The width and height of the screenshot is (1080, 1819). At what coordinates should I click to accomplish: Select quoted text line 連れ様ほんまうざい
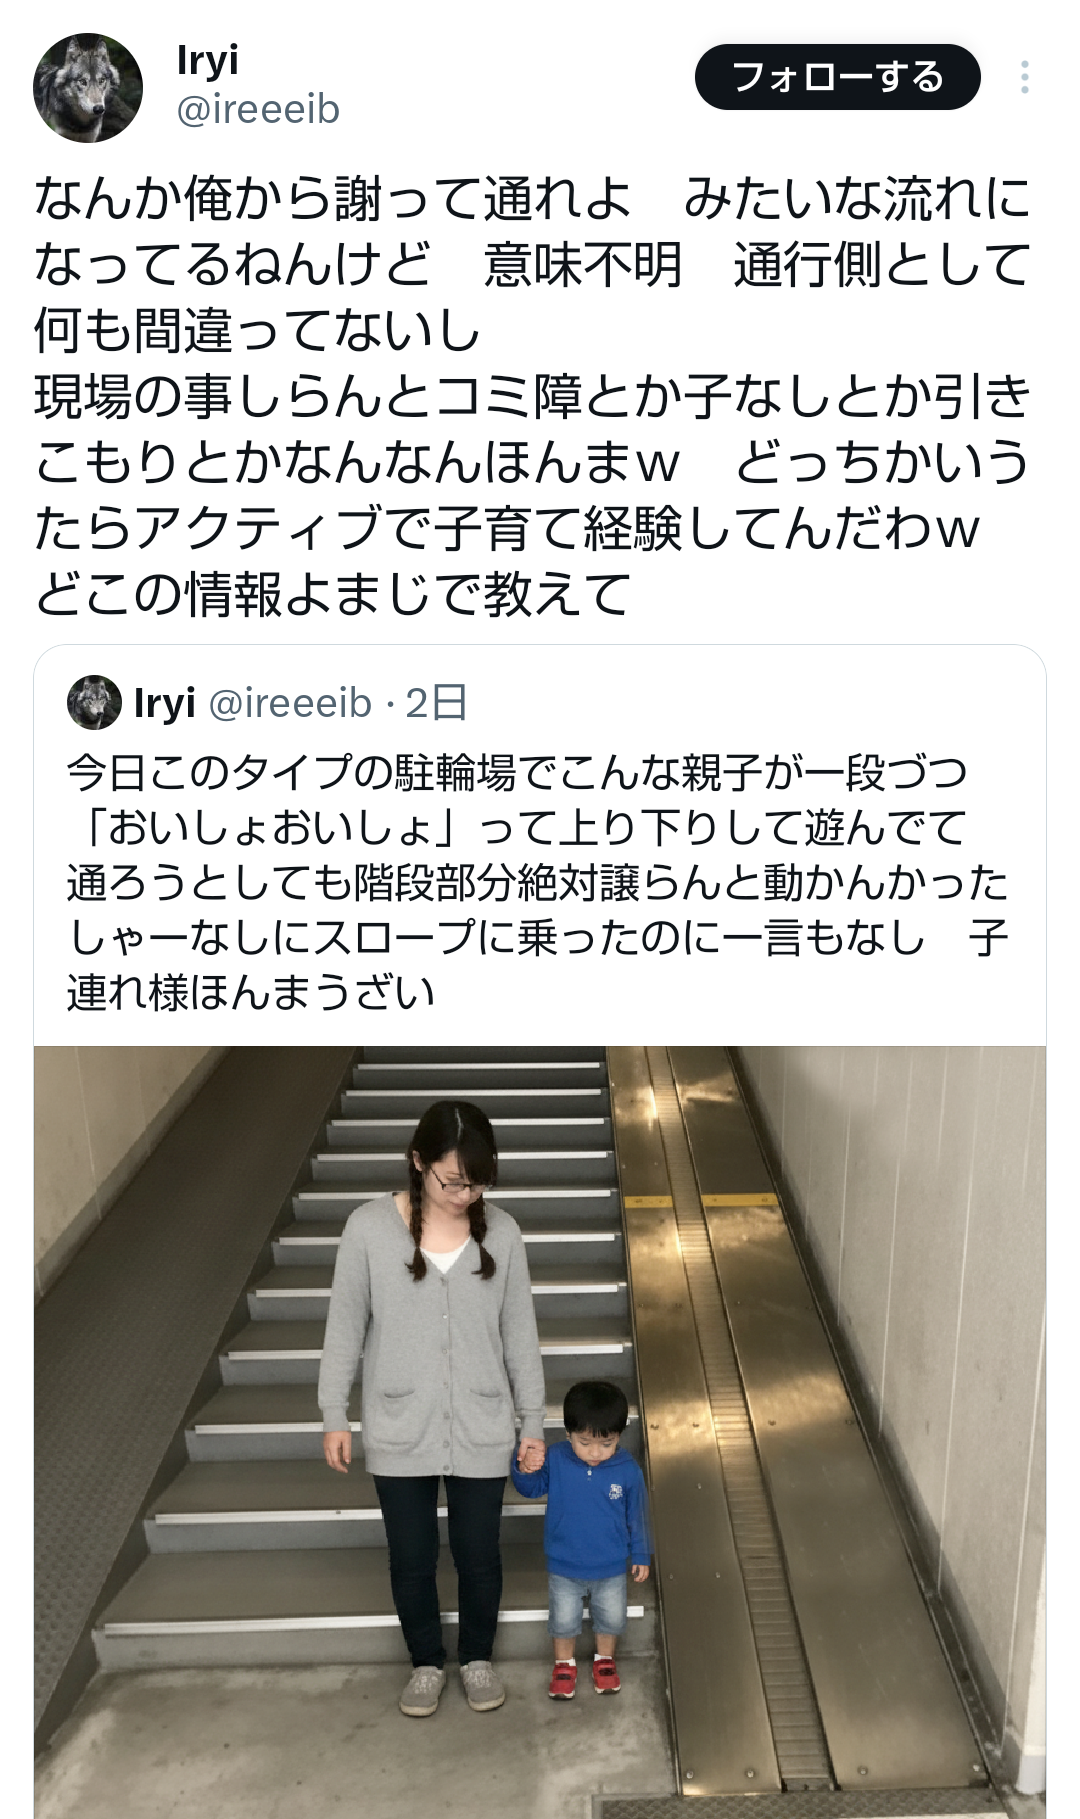(x=251, y=993)
